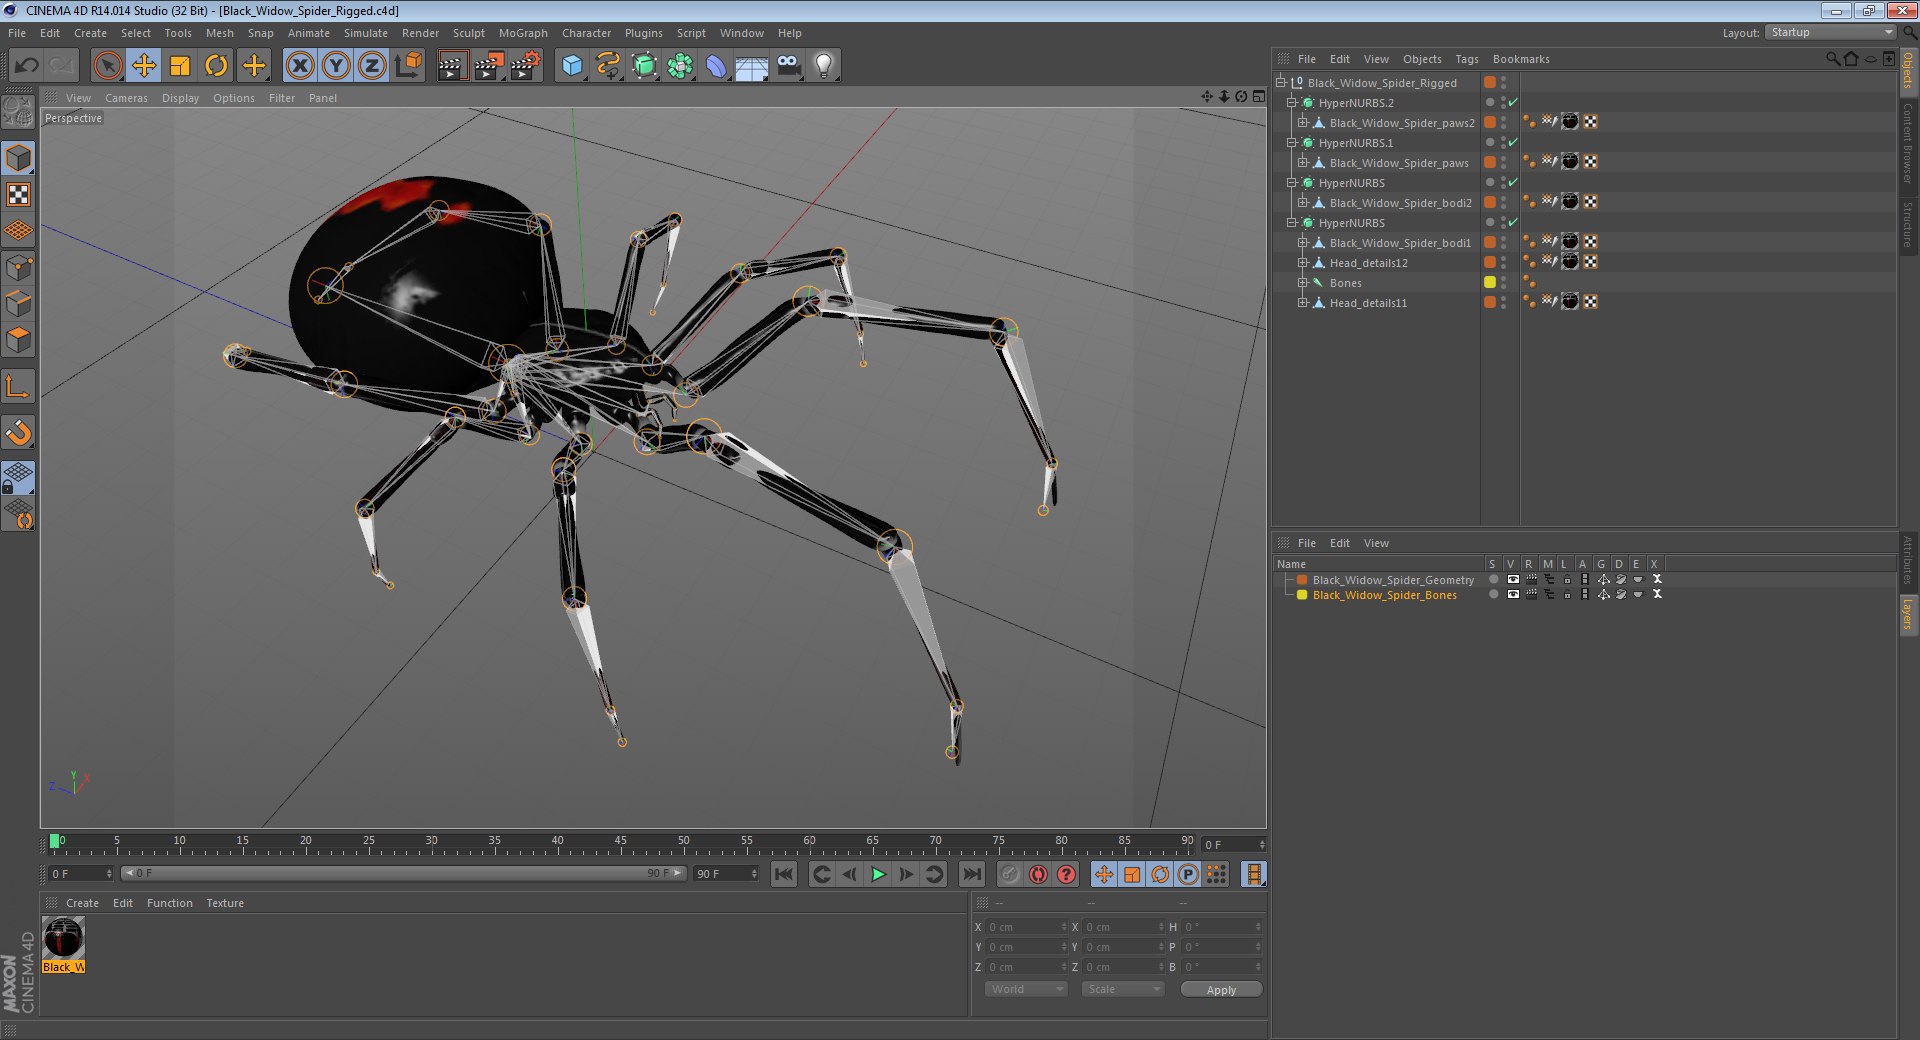Expand Head_details12 node
1920x1040 pixels.
click(1303, 263)
